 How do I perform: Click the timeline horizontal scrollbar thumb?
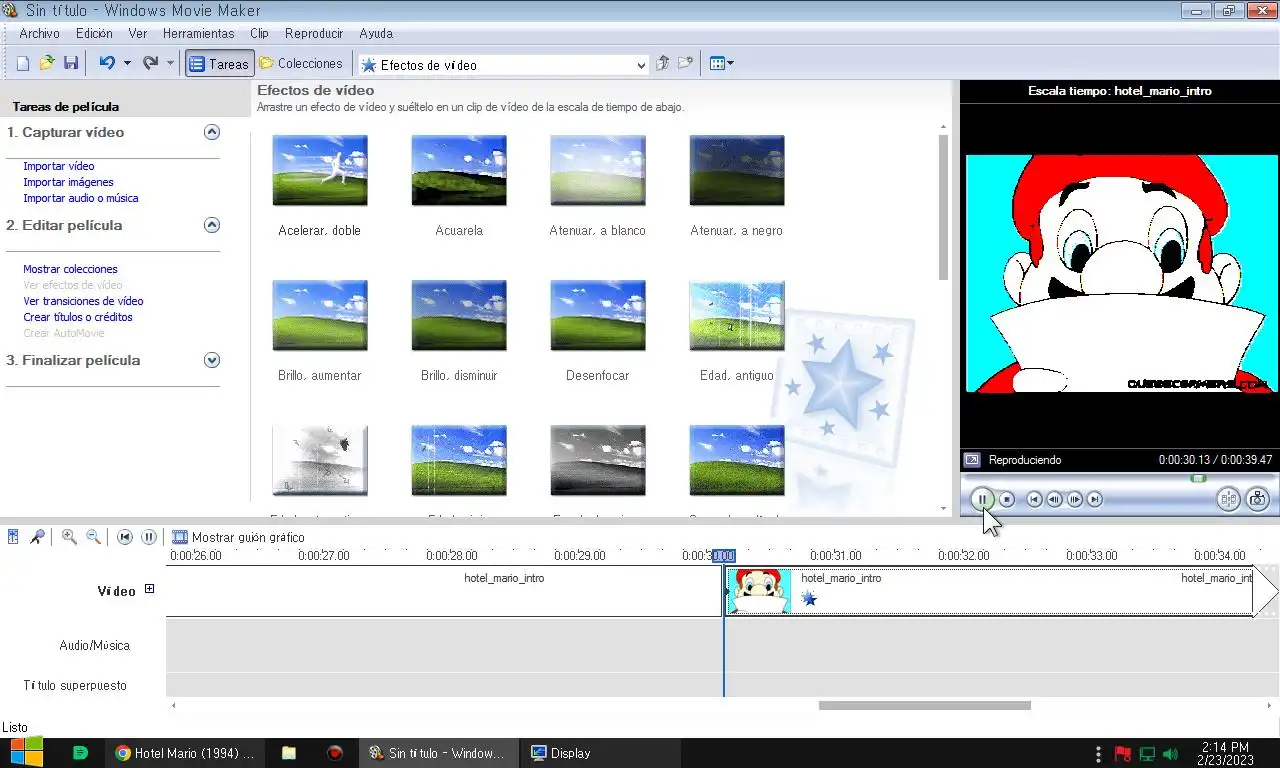click(x=924, y=705)
